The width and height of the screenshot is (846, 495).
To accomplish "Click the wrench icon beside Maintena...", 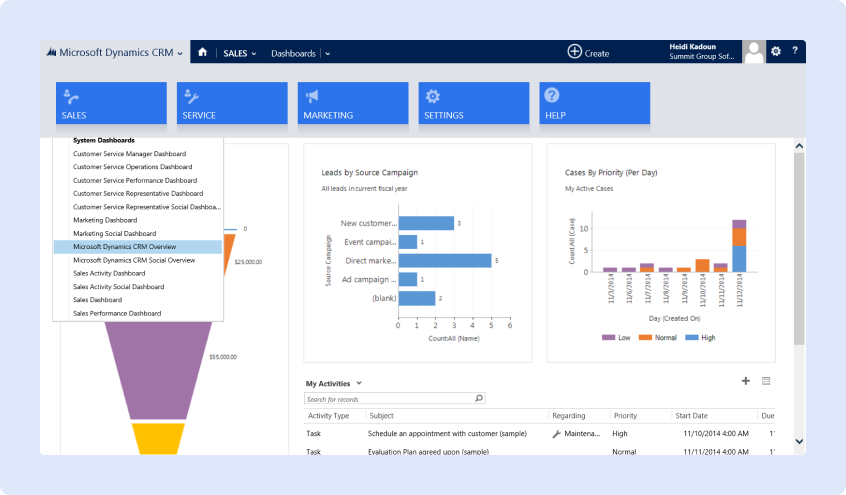I will [x=556, y=433].
